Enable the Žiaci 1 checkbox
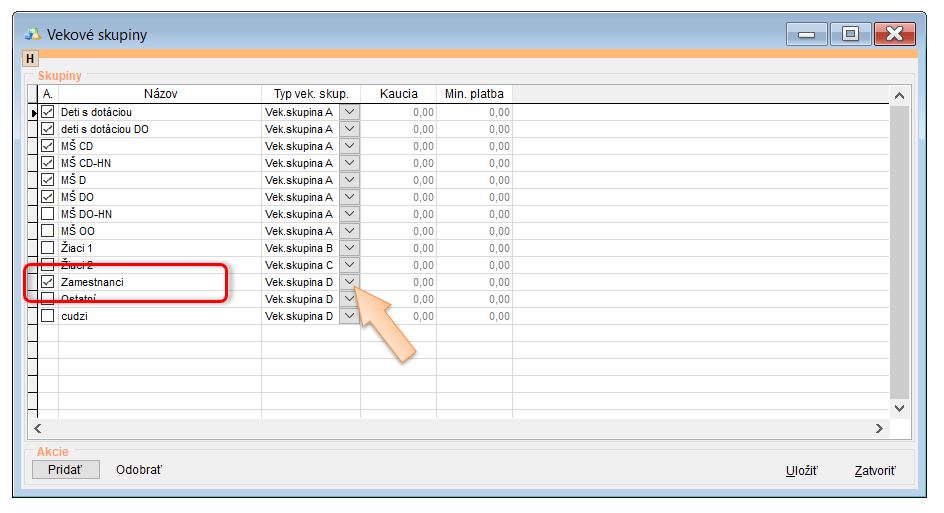 tap(47, 248)
